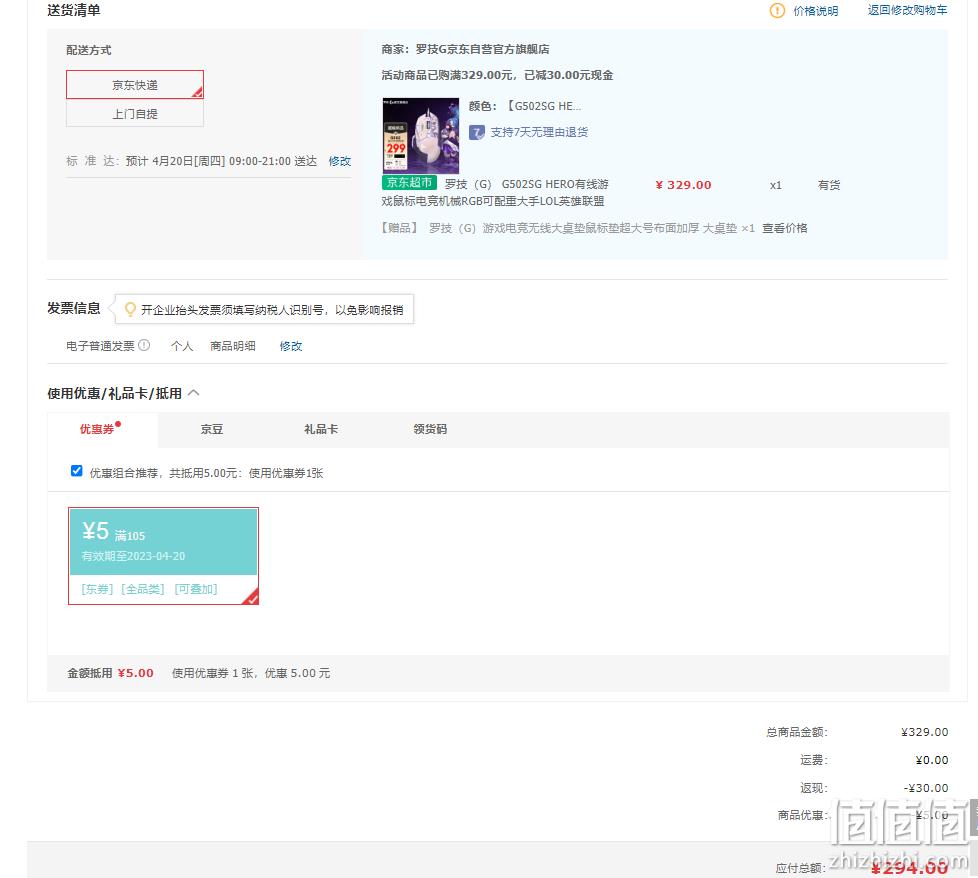Switch to 领货码 tab

[430, 430]
